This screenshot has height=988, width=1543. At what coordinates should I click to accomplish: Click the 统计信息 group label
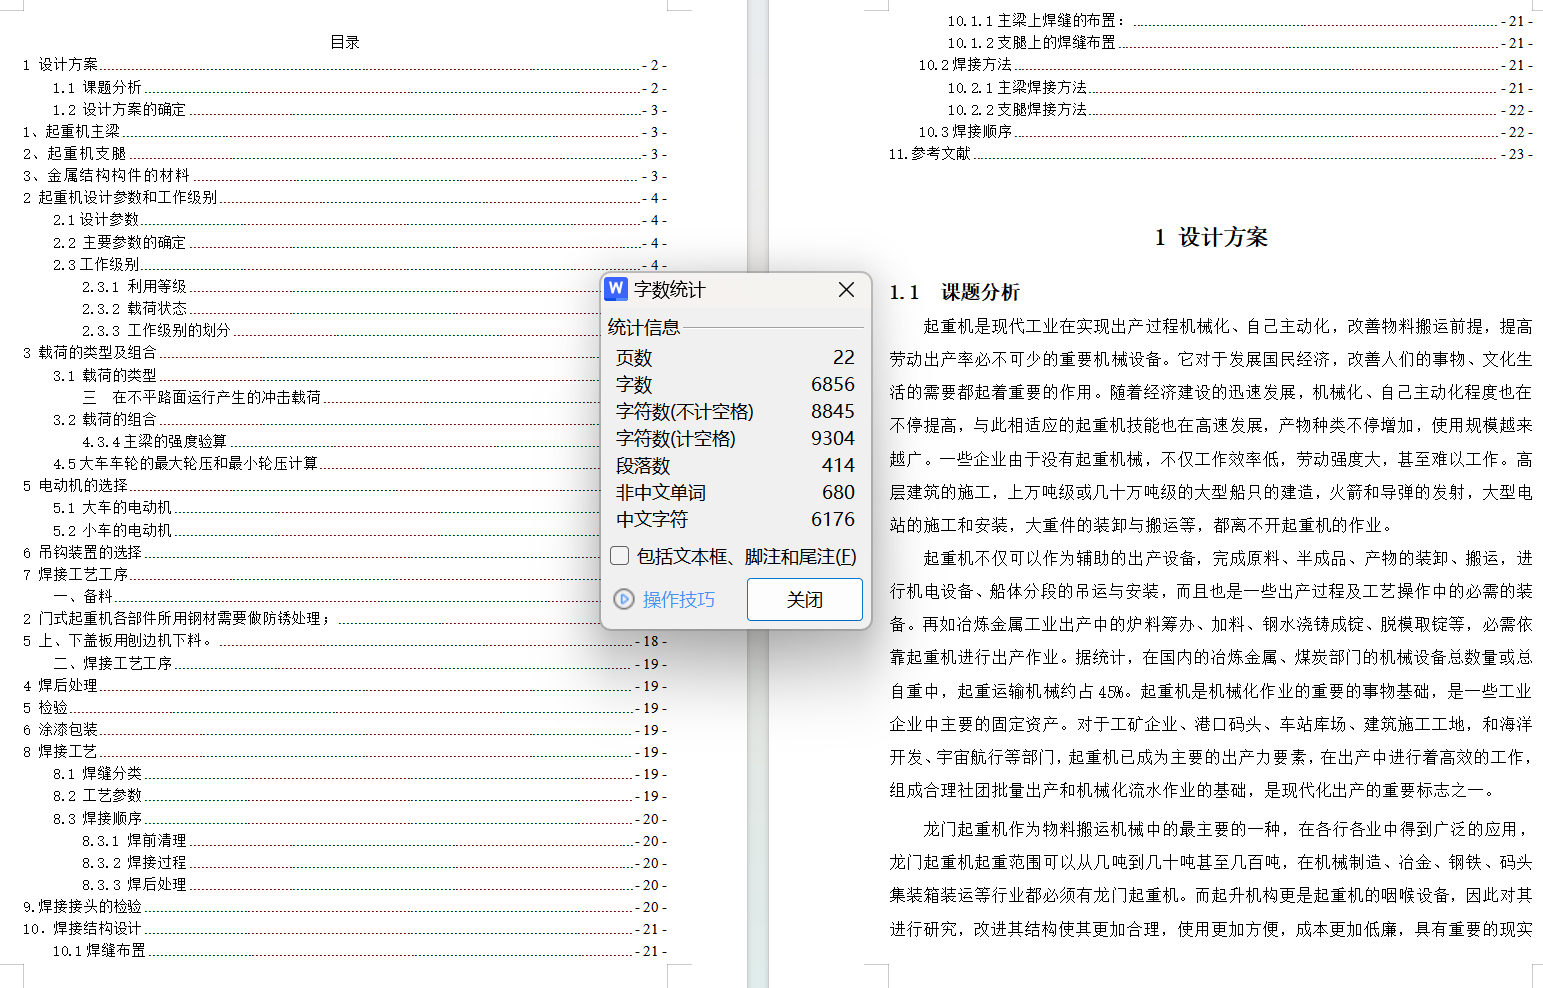(x=643, y=327)
